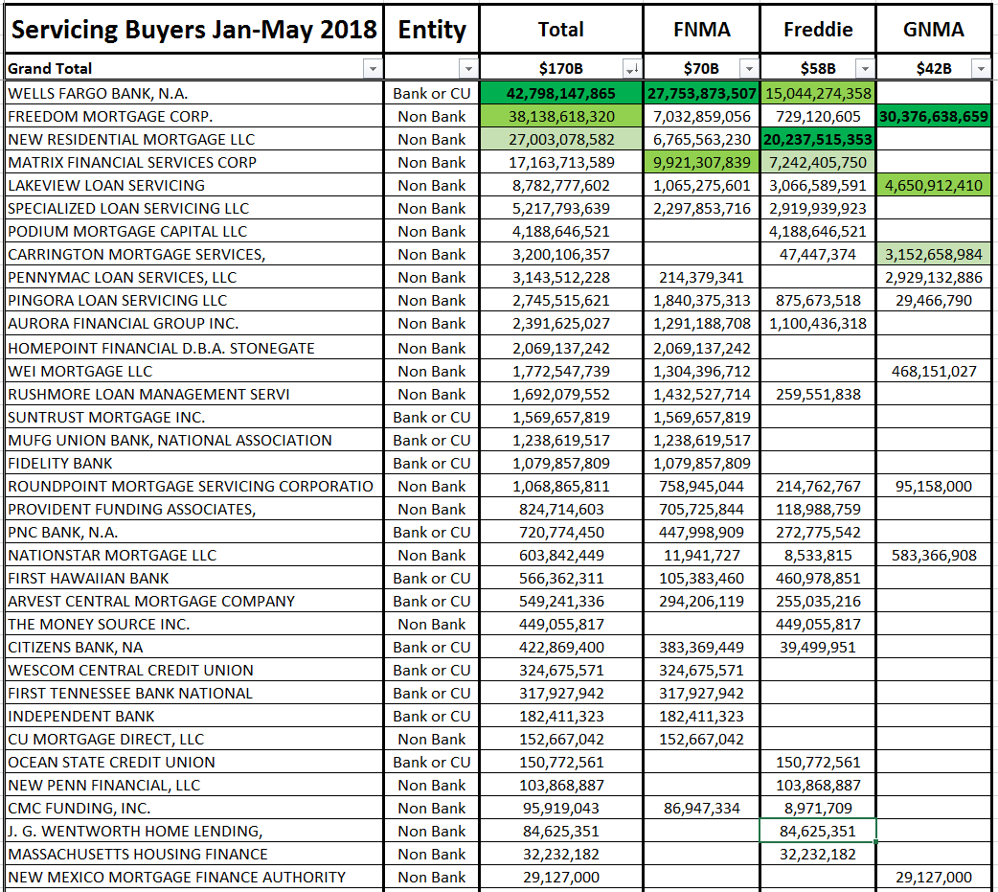Select the 3,152,658,984 GNMA cell

click(x=934, y=254)
